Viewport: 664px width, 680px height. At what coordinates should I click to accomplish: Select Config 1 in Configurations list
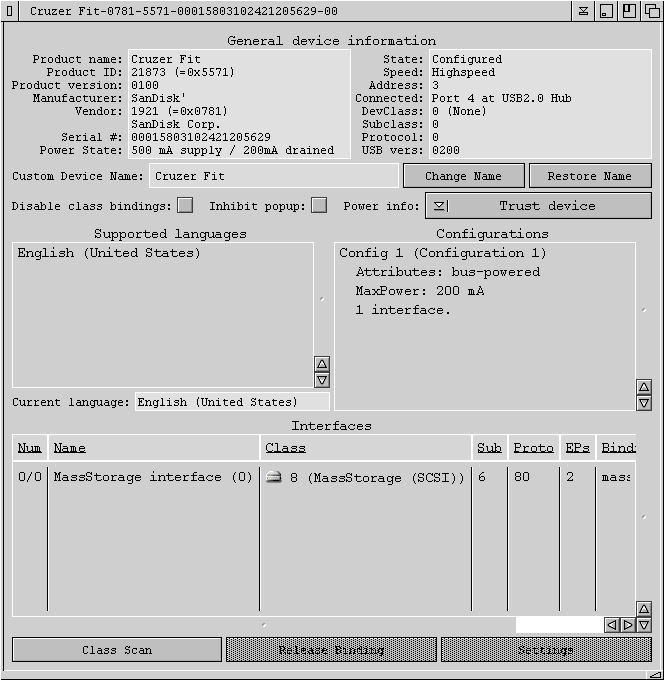(x=442, y=254)
